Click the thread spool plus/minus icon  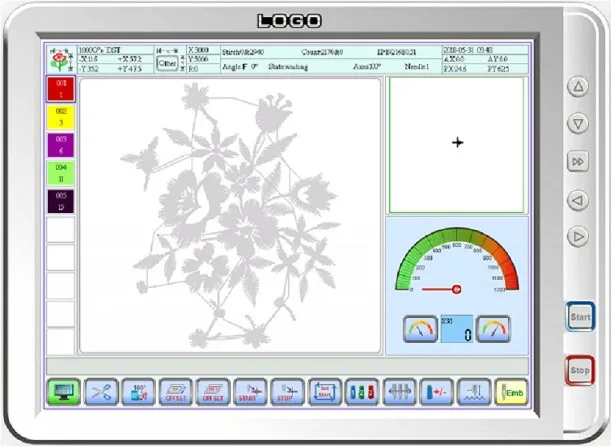click(x=437, y=392)
